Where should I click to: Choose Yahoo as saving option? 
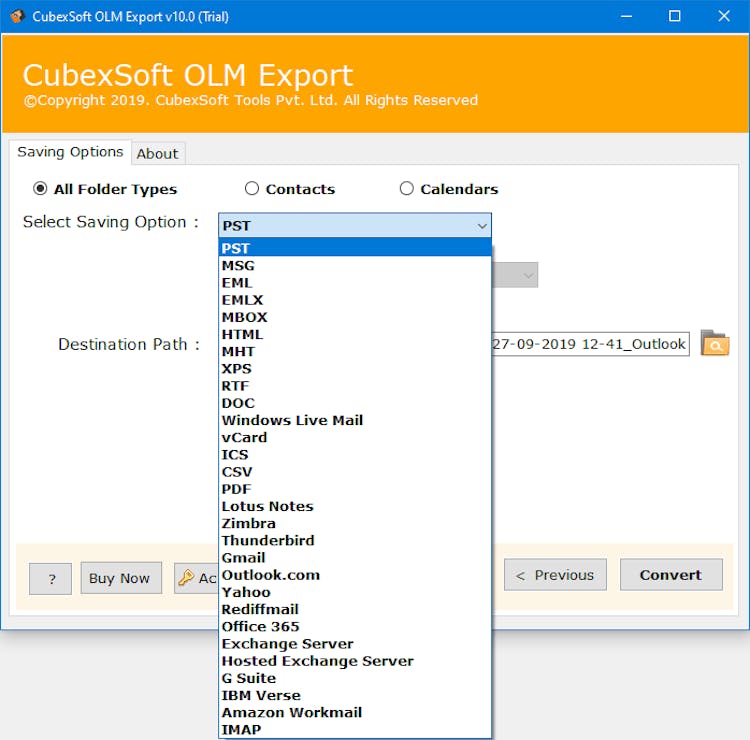(355, 592)
